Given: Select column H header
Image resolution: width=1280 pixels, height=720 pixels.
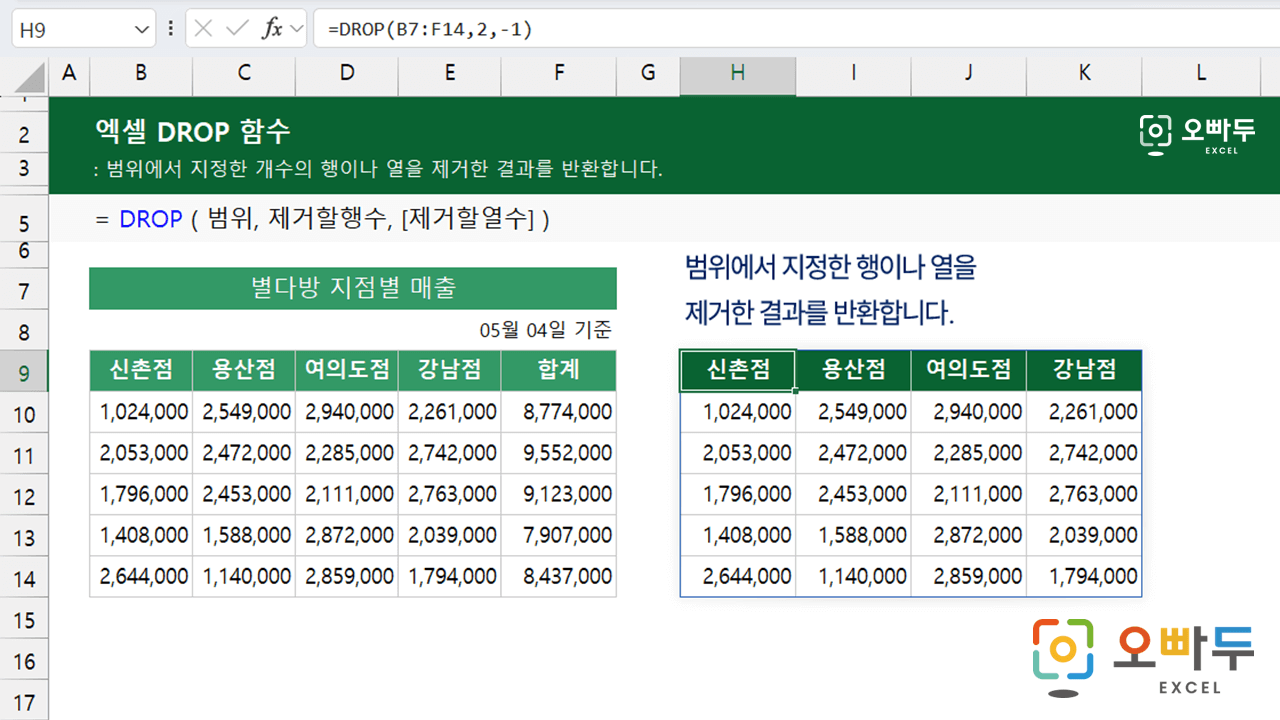Looking at the screenshot, I should 737,73.
